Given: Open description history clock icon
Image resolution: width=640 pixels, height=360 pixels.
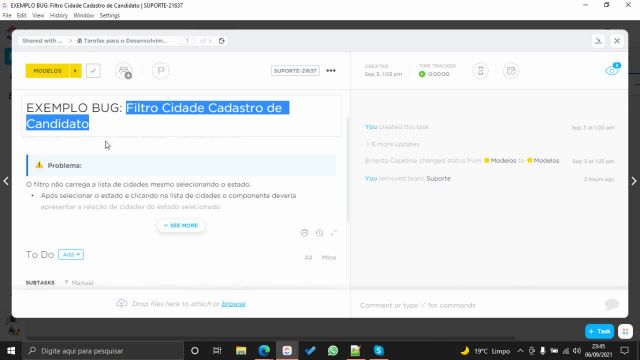Looking at the screenshot, I should point(320,233).
